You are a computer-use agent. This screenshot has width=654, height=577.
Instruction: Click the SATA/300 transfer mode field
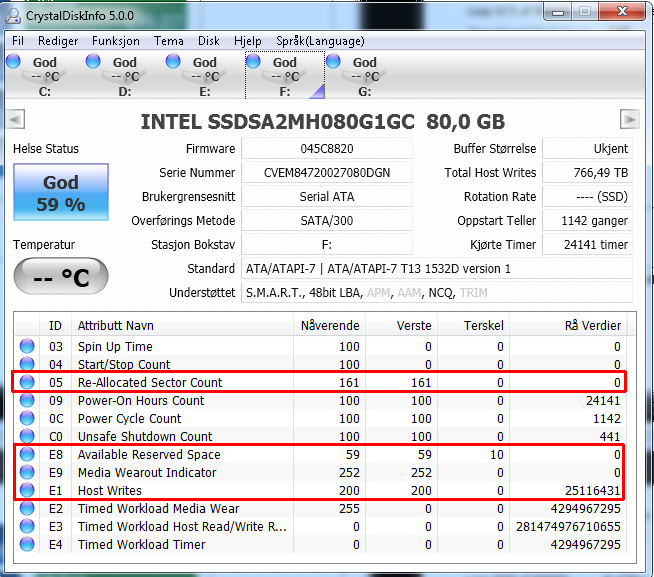point(327,221)
